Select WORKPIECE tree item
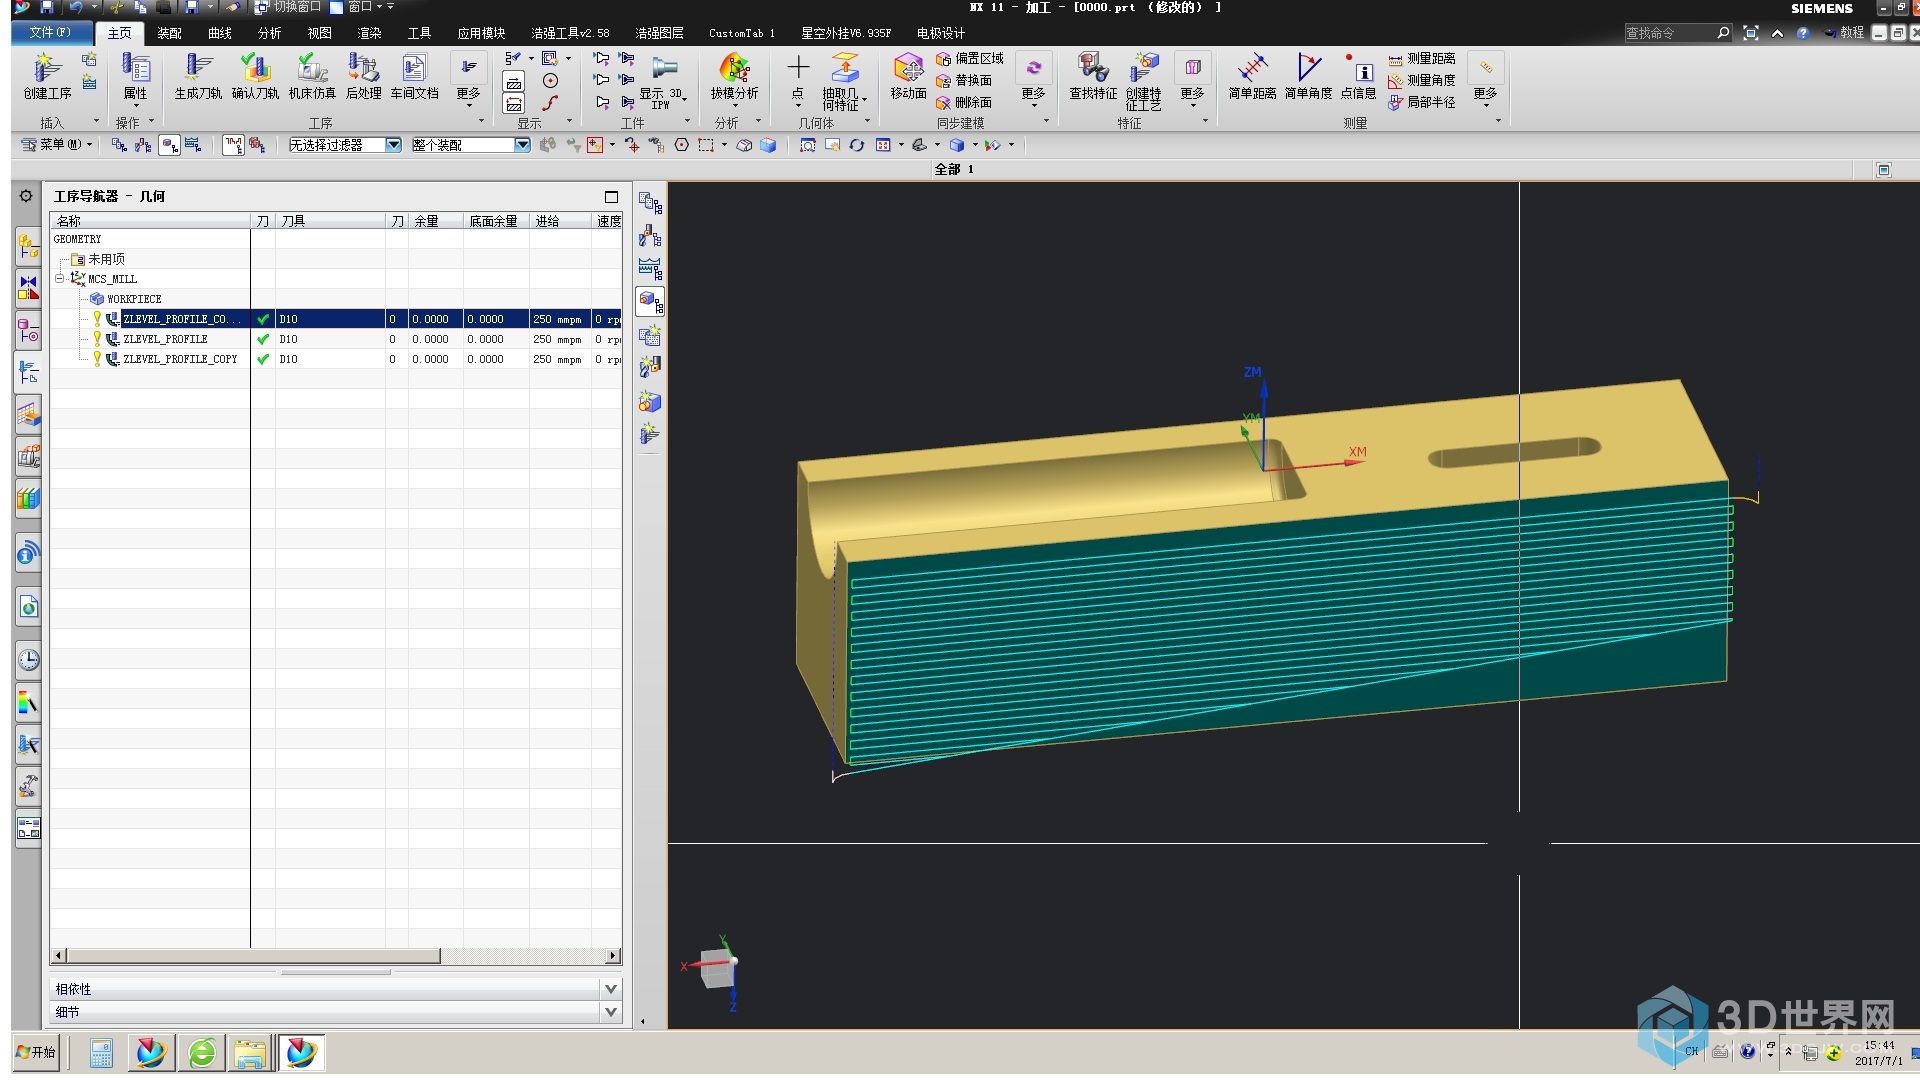 click(x=134, y=299)
